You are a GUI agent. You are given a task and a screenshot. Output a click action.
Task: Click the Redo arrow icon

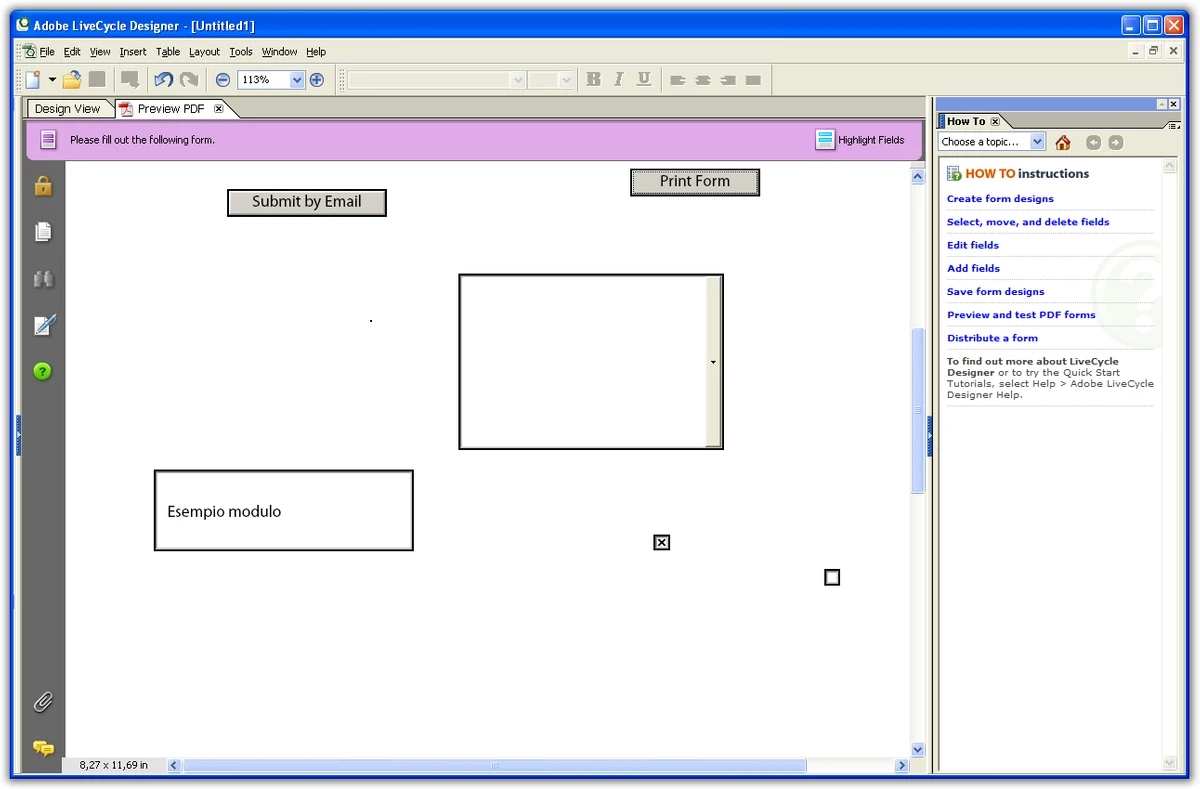pos(189,80)
